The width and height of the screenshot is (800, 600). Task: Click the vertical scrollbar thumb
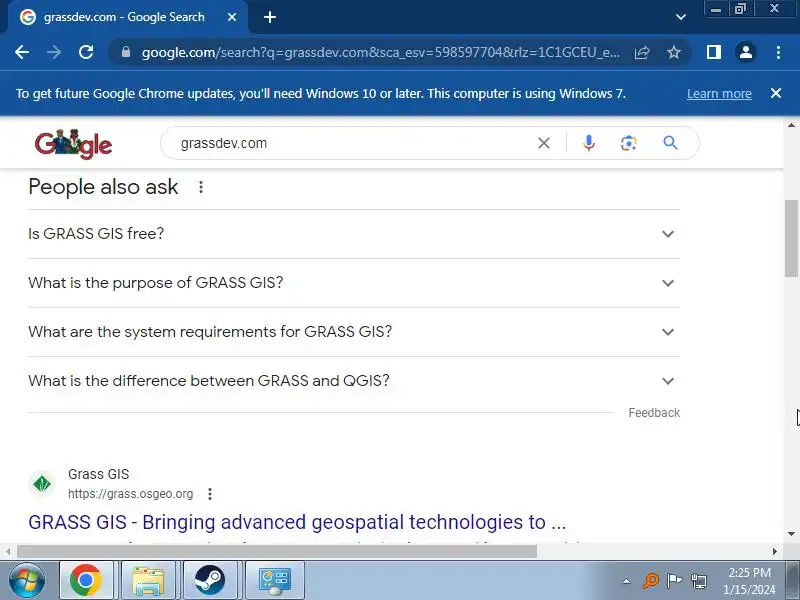[x=791, y=238]
